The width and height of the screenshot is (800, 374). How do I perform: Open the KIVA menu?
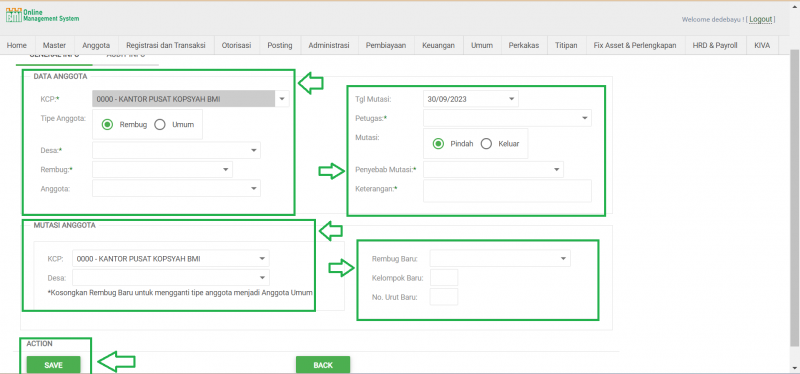point(762,45)
